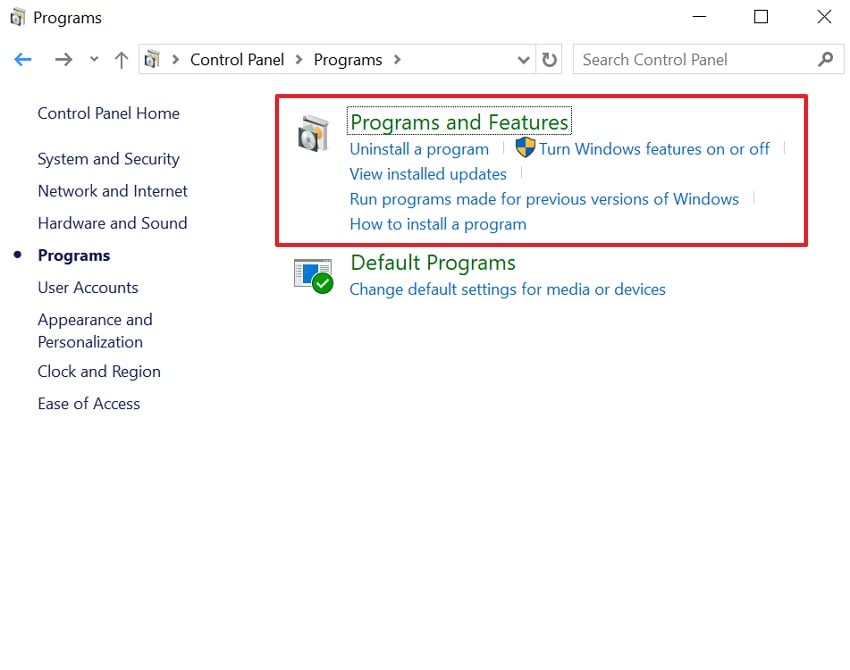Viewport: 850px width, 670px height.
Task: Open the recent pages dropdown beside forward arrow
Action: coord(93,59)
